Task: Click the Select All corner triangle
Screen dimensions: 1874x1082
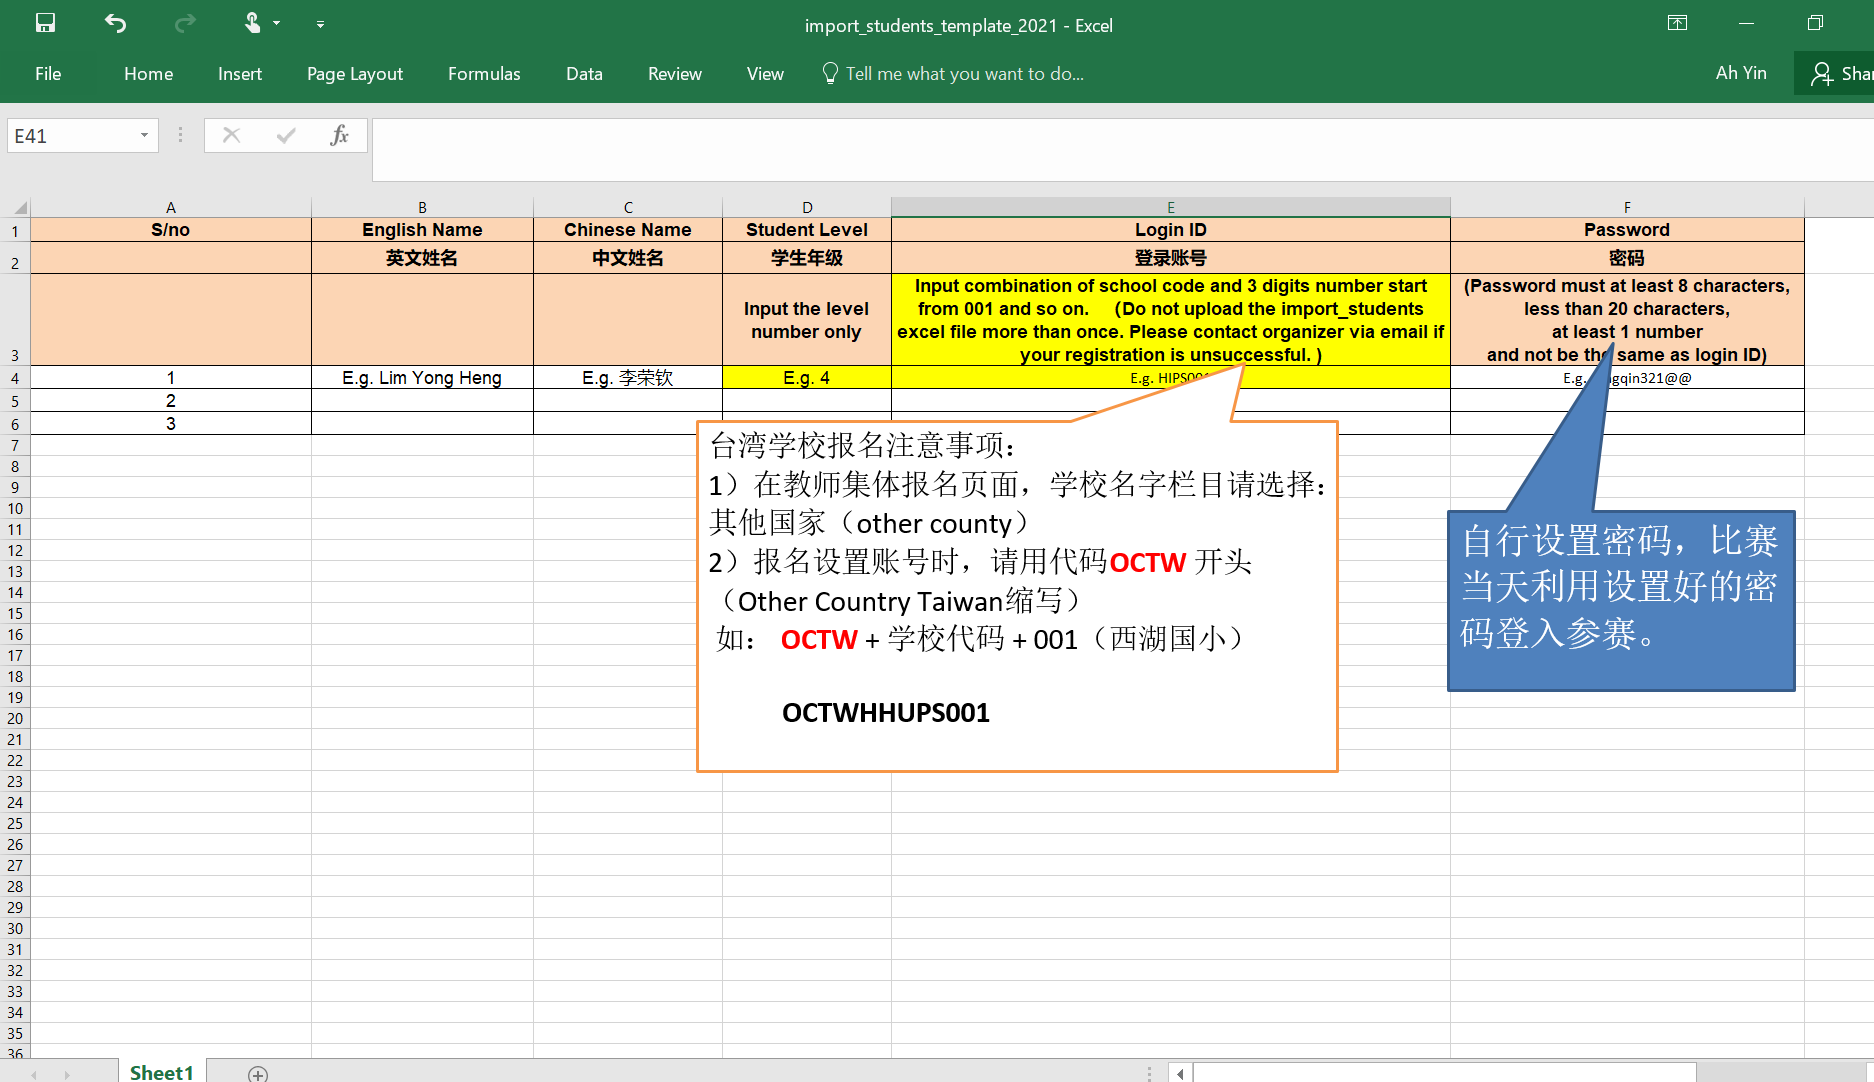Action: tap(19, 208)
